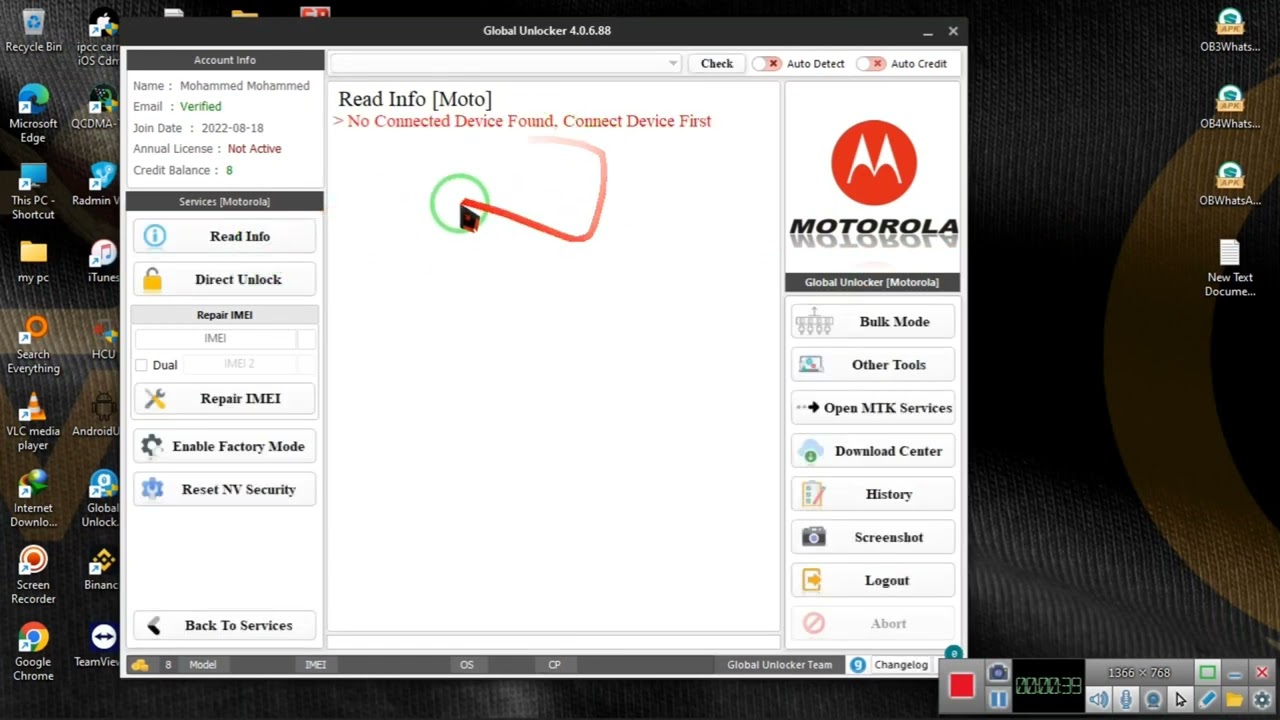
Task: Click the Logout door icon
Action: coord(812,580)
